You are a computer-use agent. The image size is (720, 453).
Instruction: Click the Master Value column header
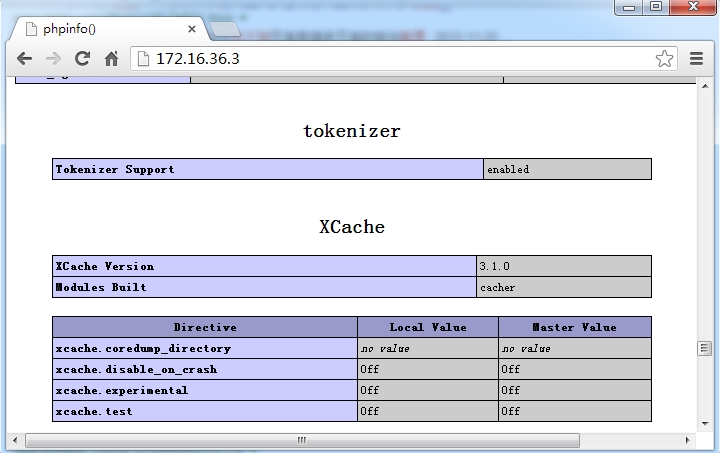(x=575, y=327)
